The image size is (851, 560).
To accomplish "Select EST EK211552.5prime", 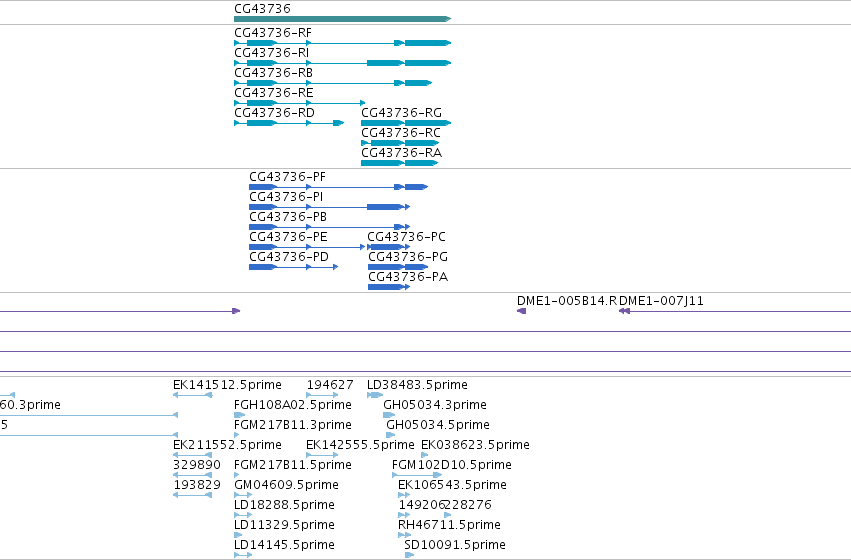I will coord(227,446).
